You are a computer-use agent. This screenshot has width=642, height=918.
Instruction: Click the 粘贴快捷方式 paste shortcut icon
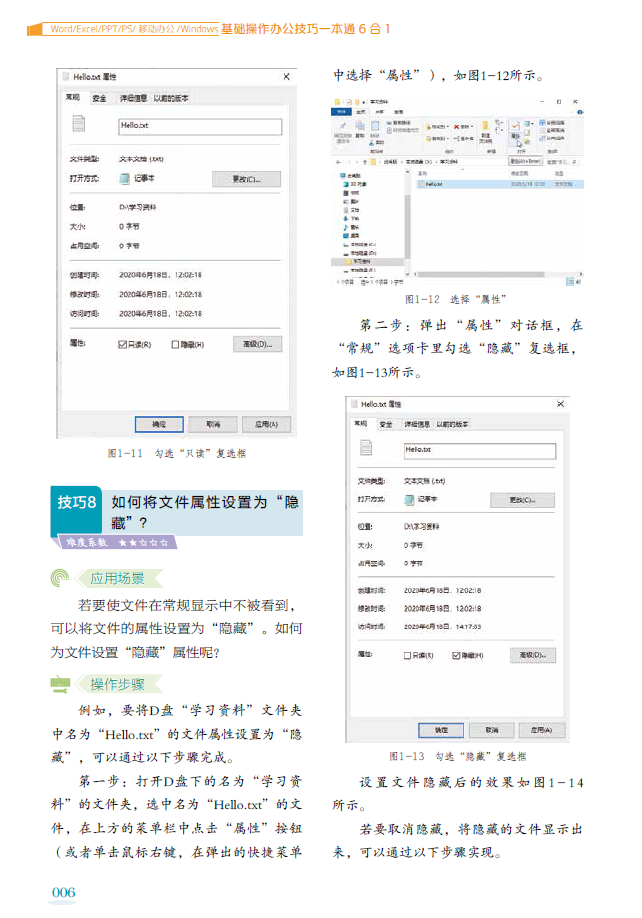[x=389, y=130]
